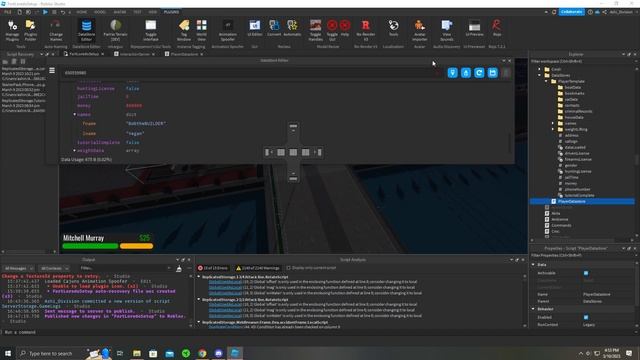The height and width of the screenshot is (360, 640).
Task: Open the DataStore Editor hamburger menu
Action: click(52, 71)
